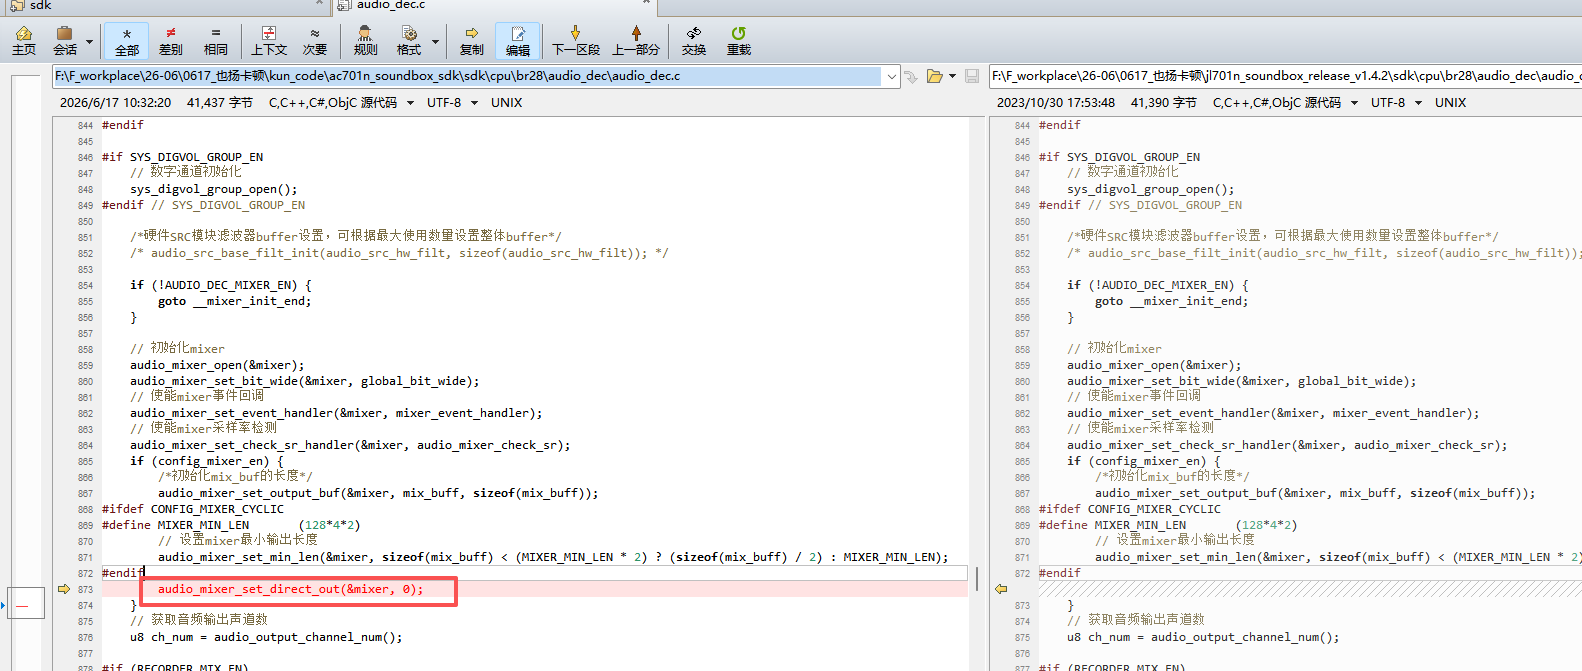Click the left file timestamp 2026/6/17 10:32:20
Screen dimensions: 1582x671
click(115, 103)
